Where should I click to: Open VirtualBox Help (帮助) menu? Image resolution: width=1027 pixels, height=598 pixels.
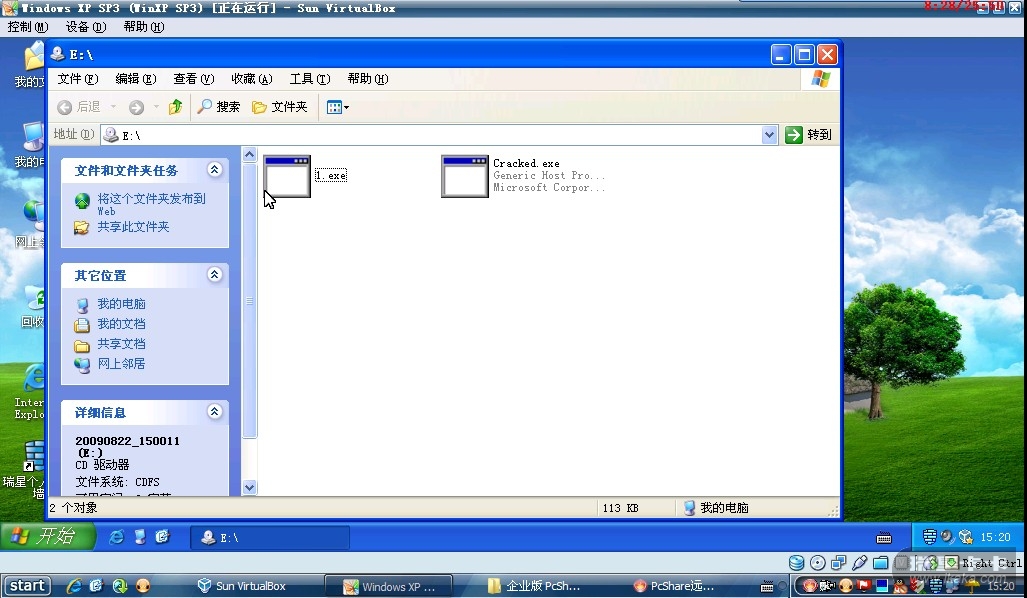(x=143, y=27)
